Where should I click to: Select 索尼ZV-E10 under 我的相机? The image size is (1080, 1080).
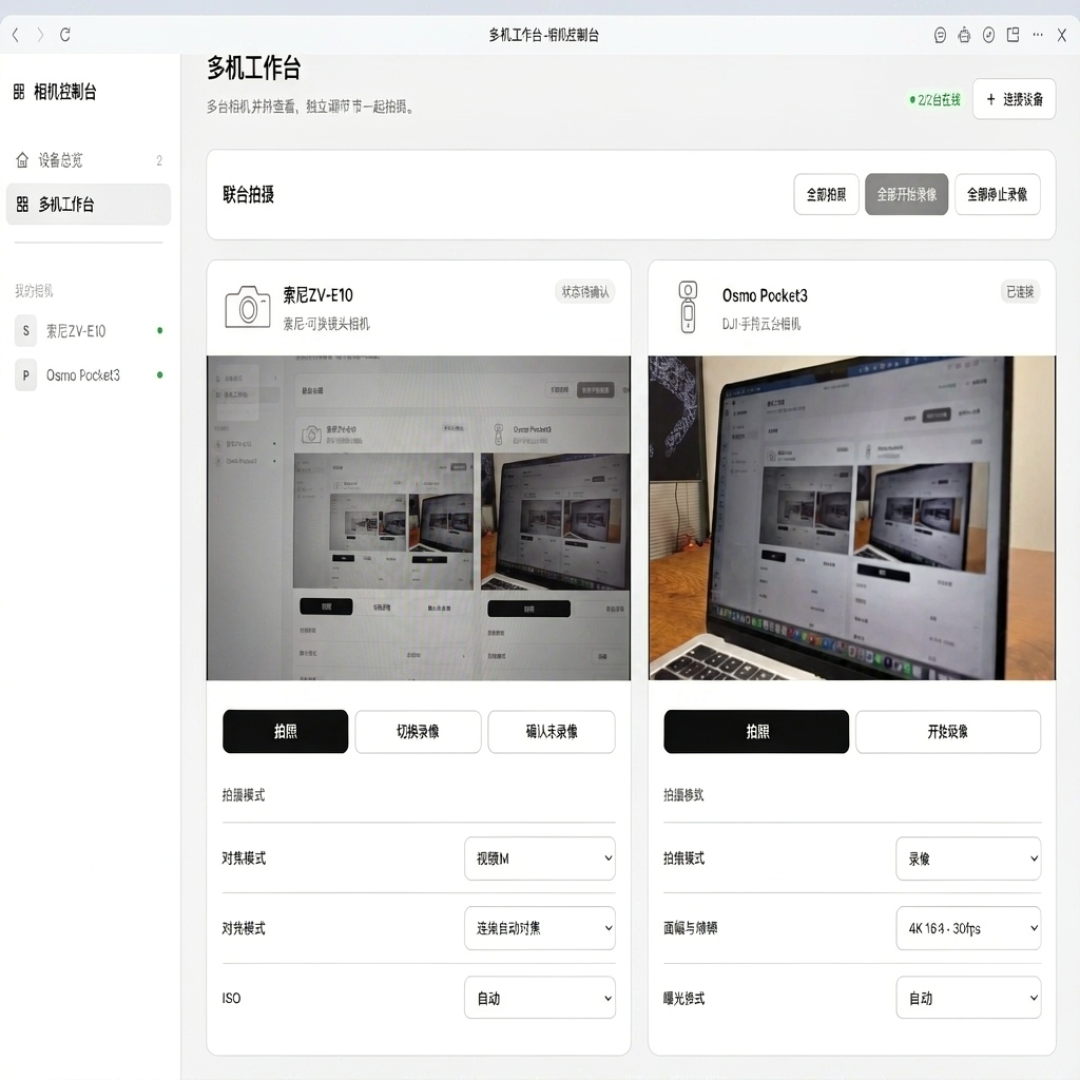pos(88,331)
